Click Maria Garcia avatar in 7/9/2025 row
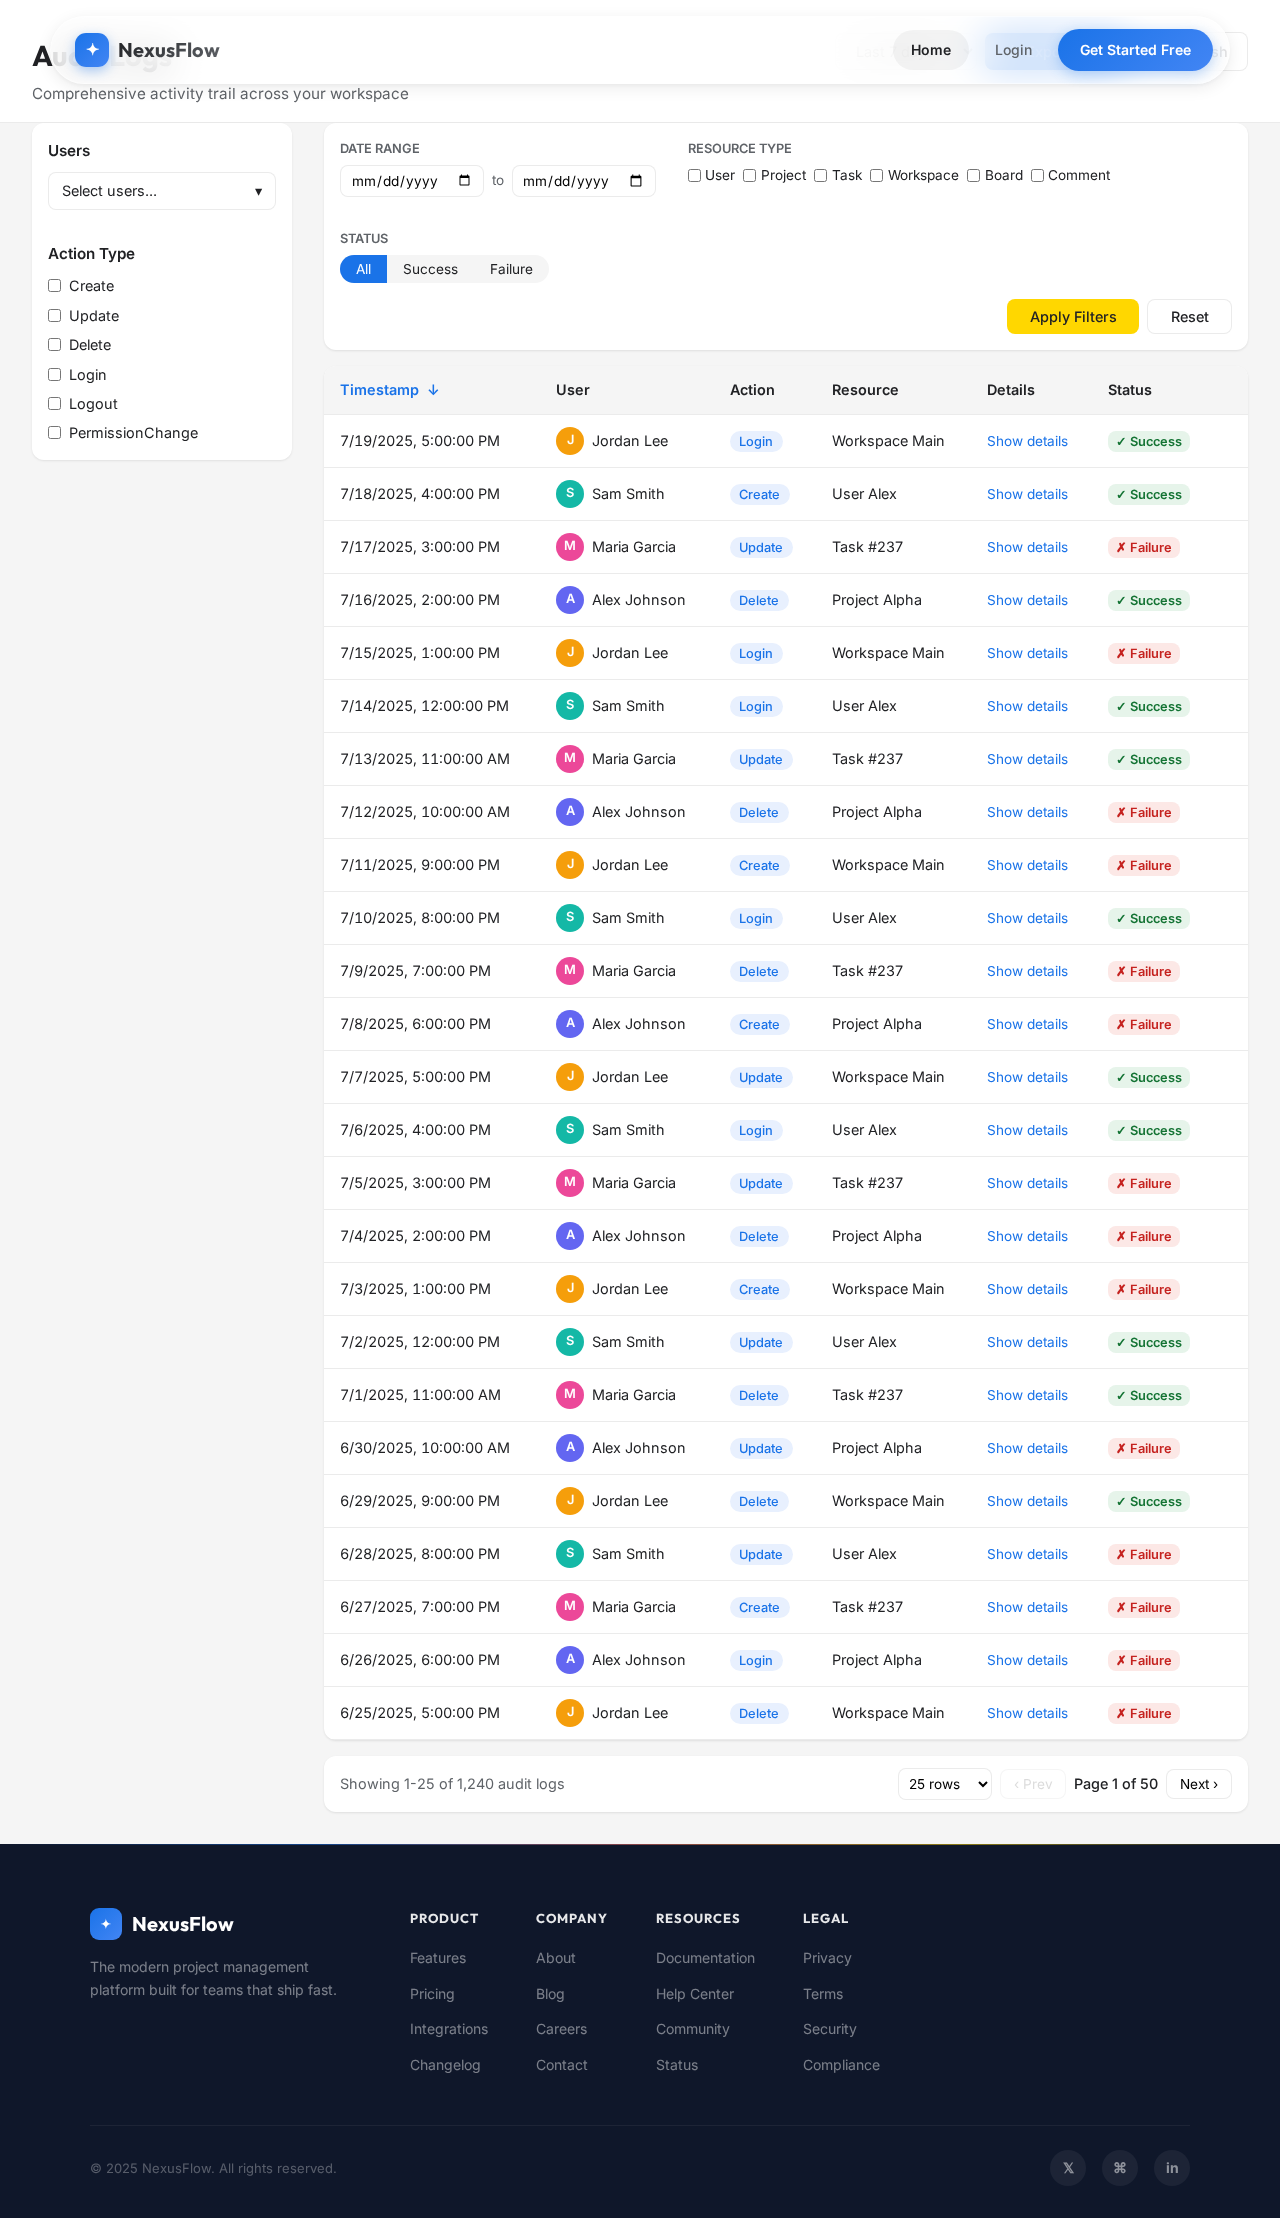The width and height of the screenshot is (1280, 2218). click(570, 971)
